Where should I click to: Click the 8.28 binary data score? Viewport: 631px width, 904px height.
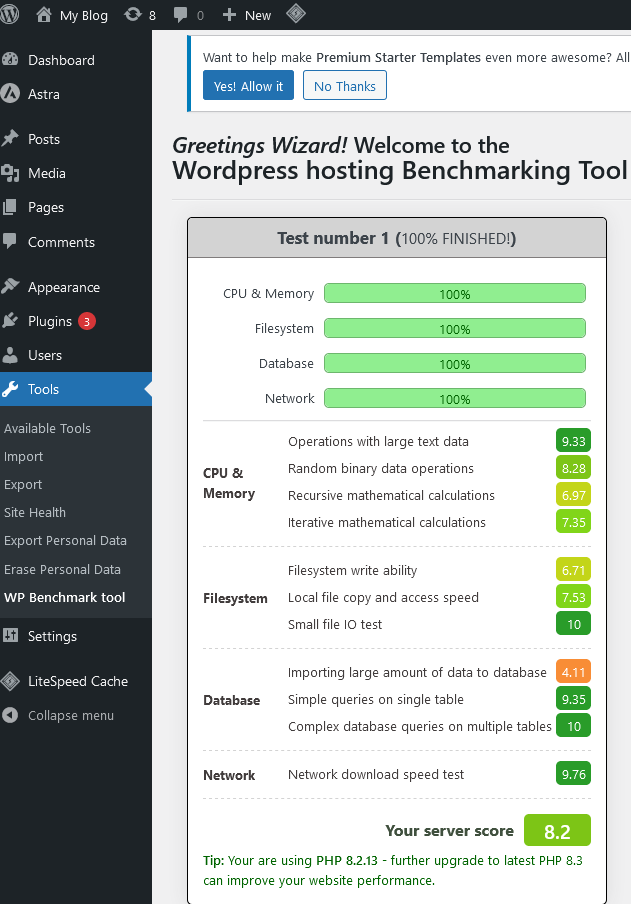pyautogui.click(x=573, y=468)
